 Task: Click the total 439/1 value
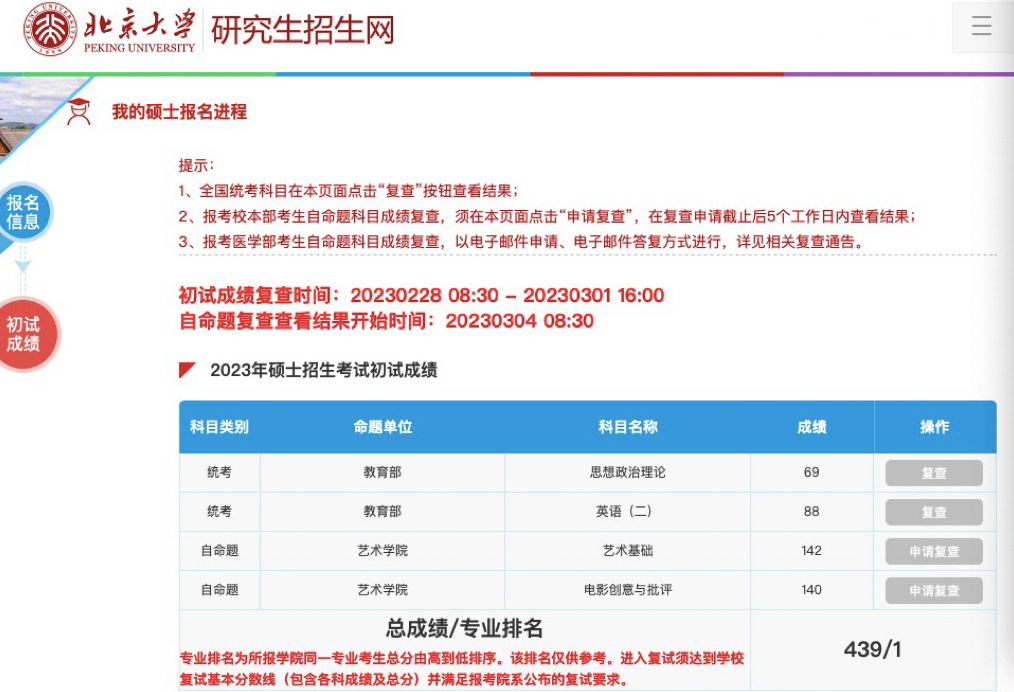click(x=872, y=649)
